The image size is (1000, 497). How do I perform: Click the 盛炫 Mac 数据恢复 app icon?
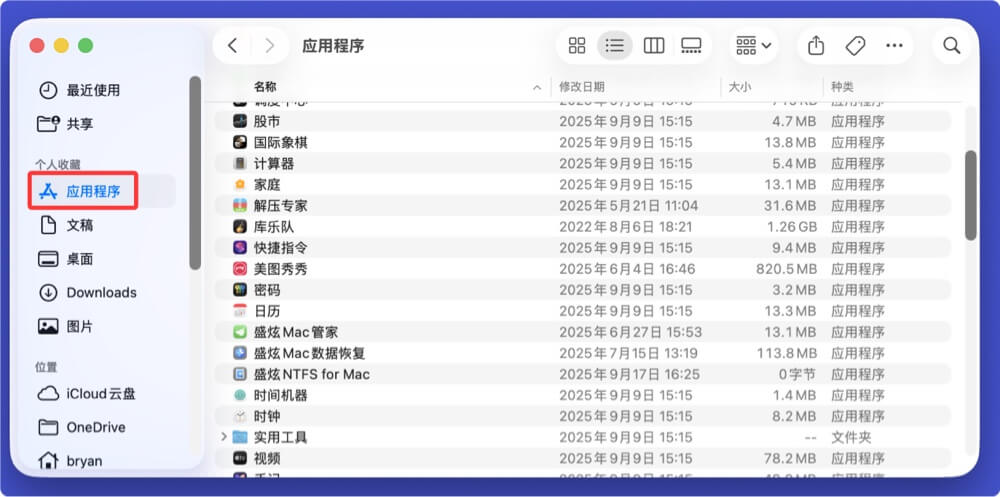[x=240, y=353]
